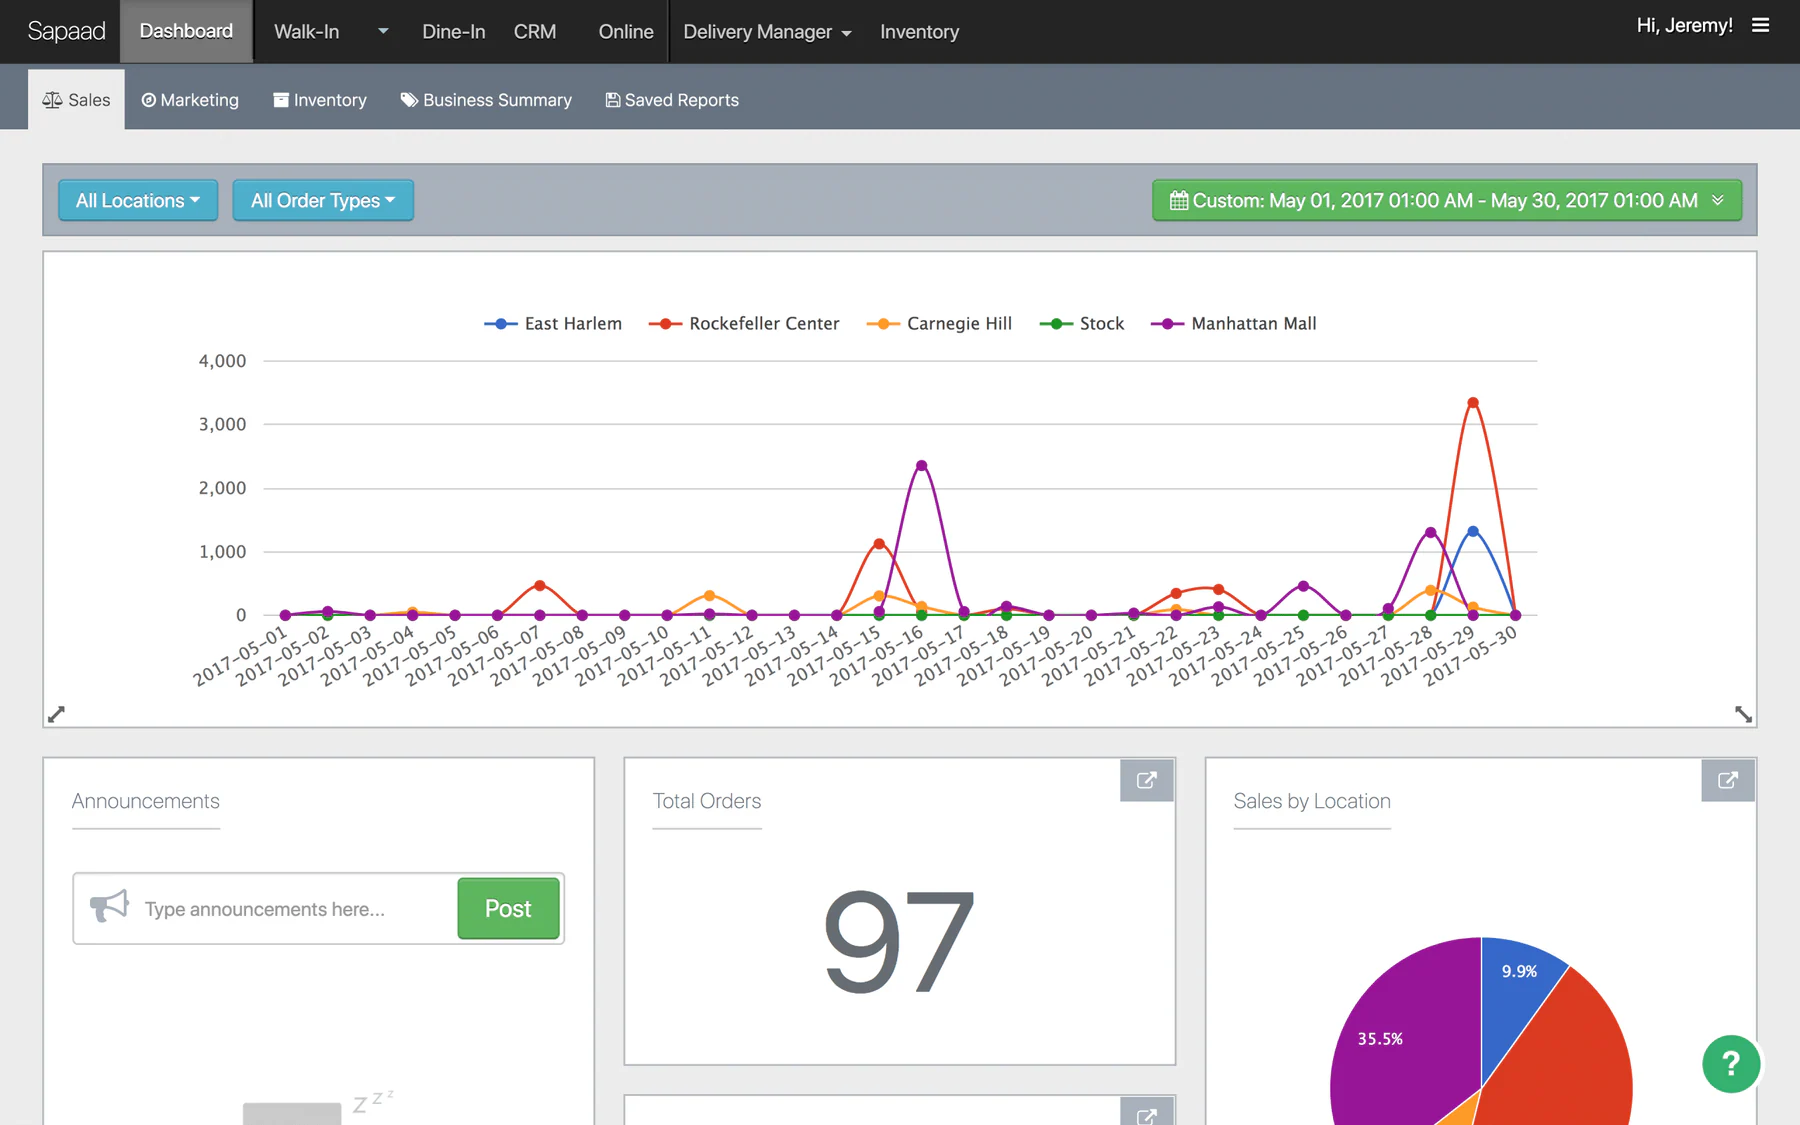Click the megaphone icon in announcements box
This screenshot has width=1800, height=1125.
(x=109, y=907)
